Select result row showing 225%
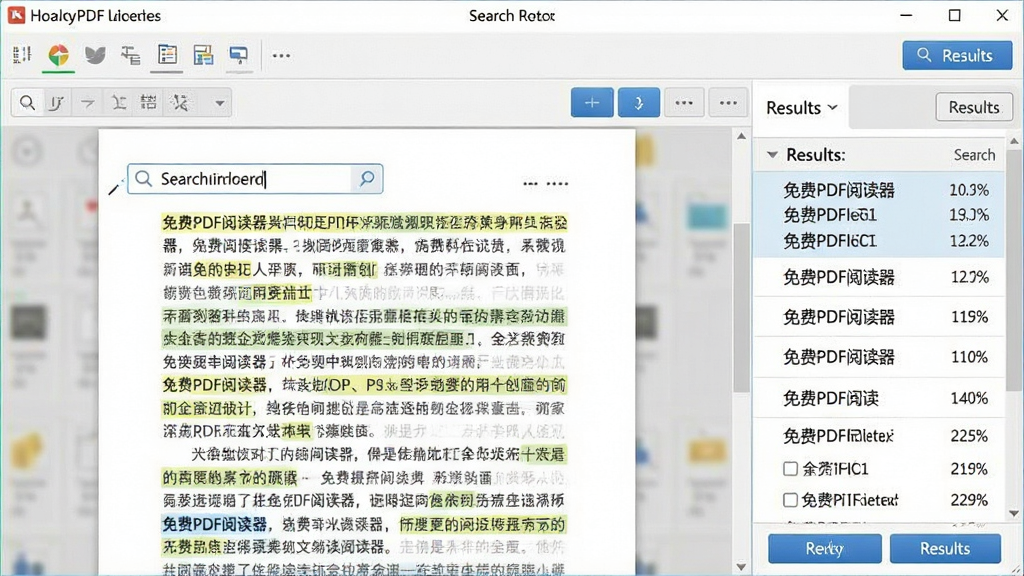1024x576 pixels. point(879,436)
